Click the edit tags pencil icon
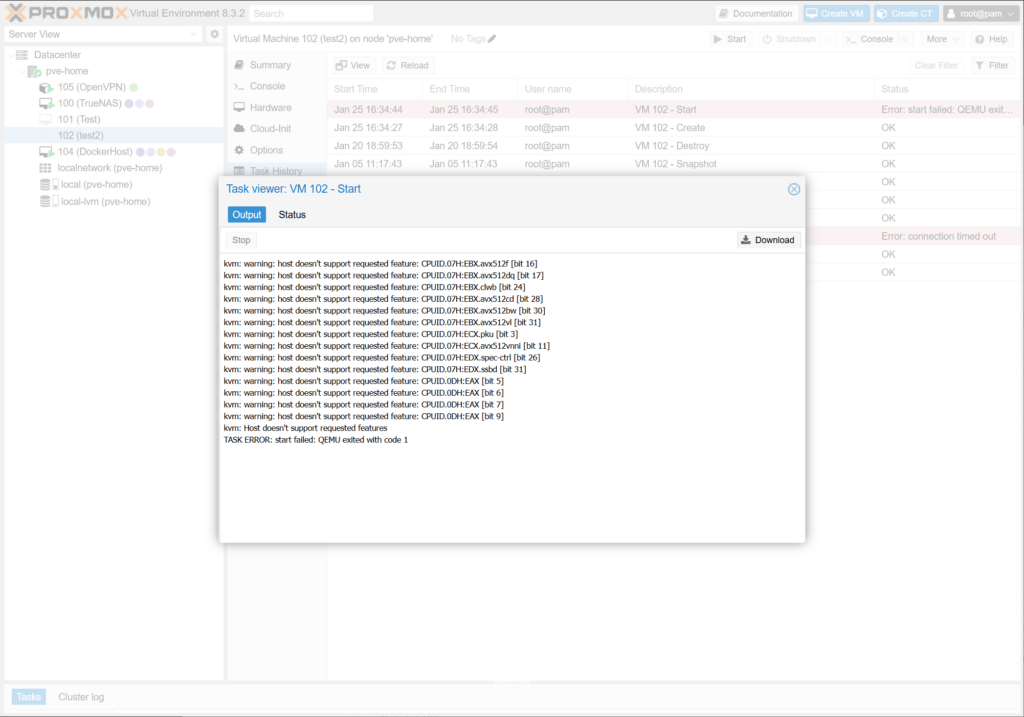1024x717 pixels. (x=492, y=39)
